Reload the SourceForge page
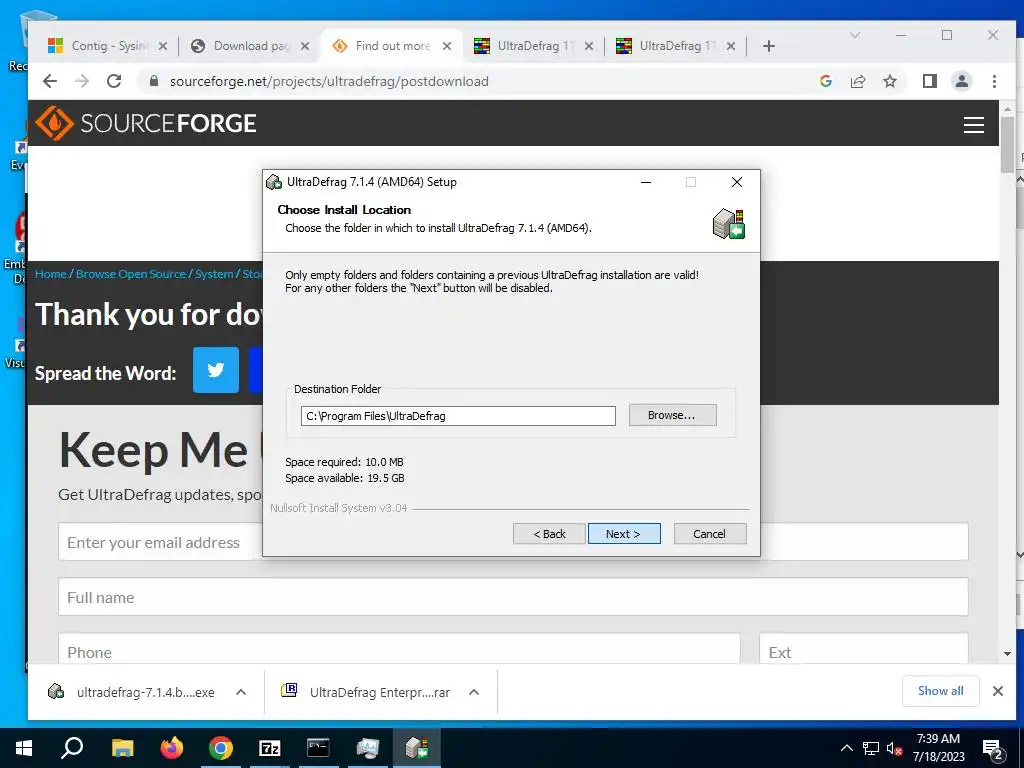 point(114,81)
